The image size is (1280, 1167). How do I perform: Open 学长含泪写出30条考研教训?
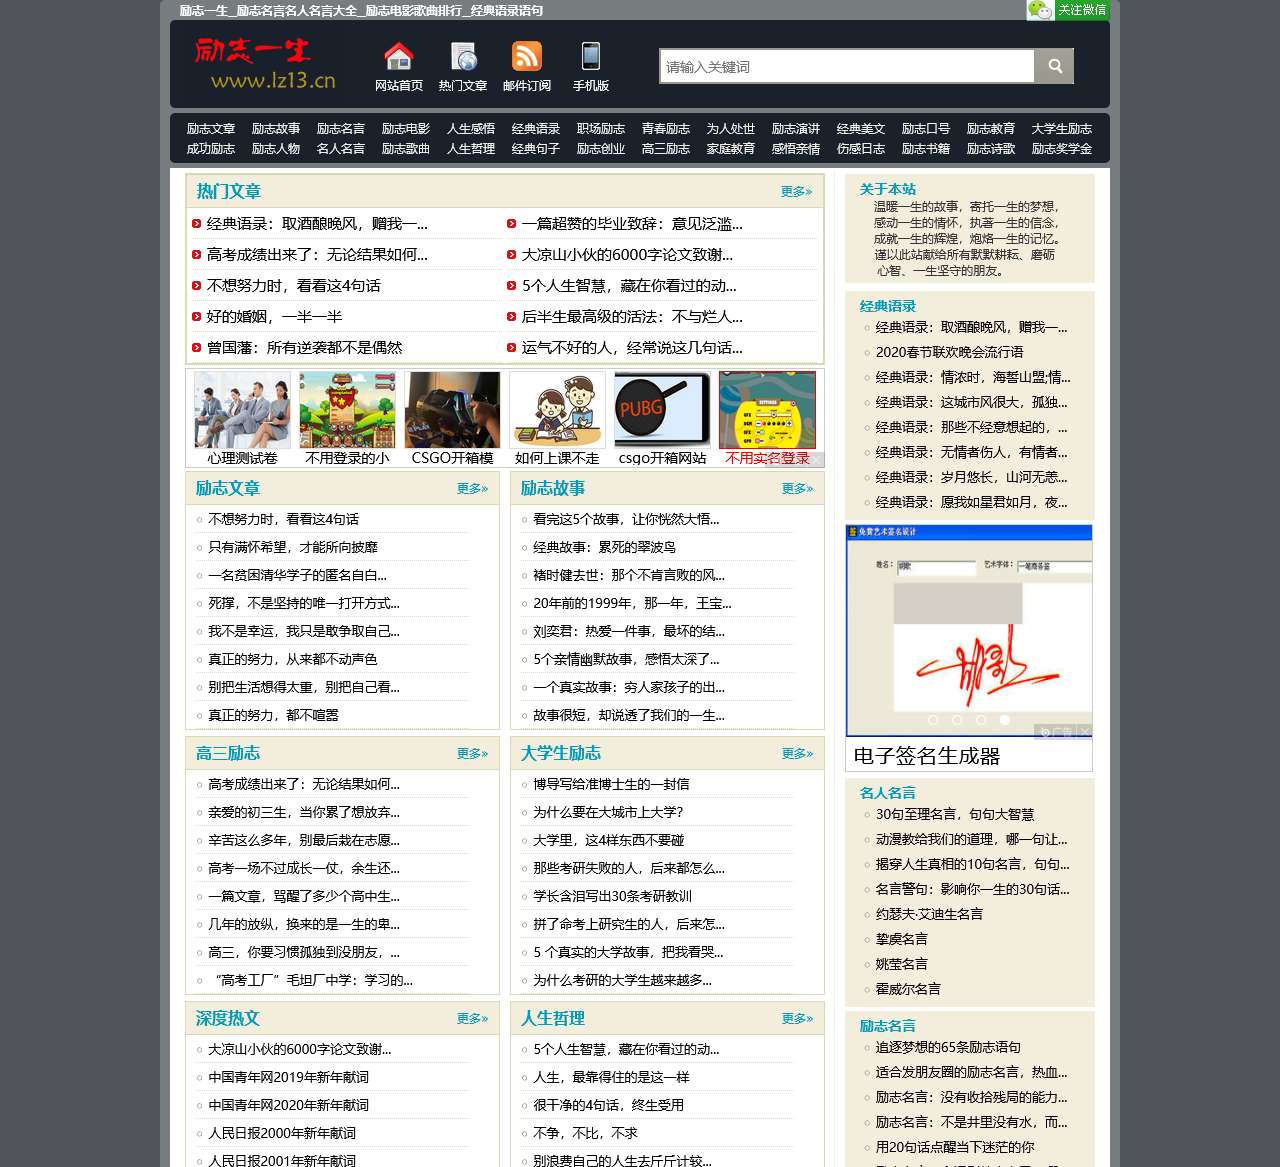612,897
